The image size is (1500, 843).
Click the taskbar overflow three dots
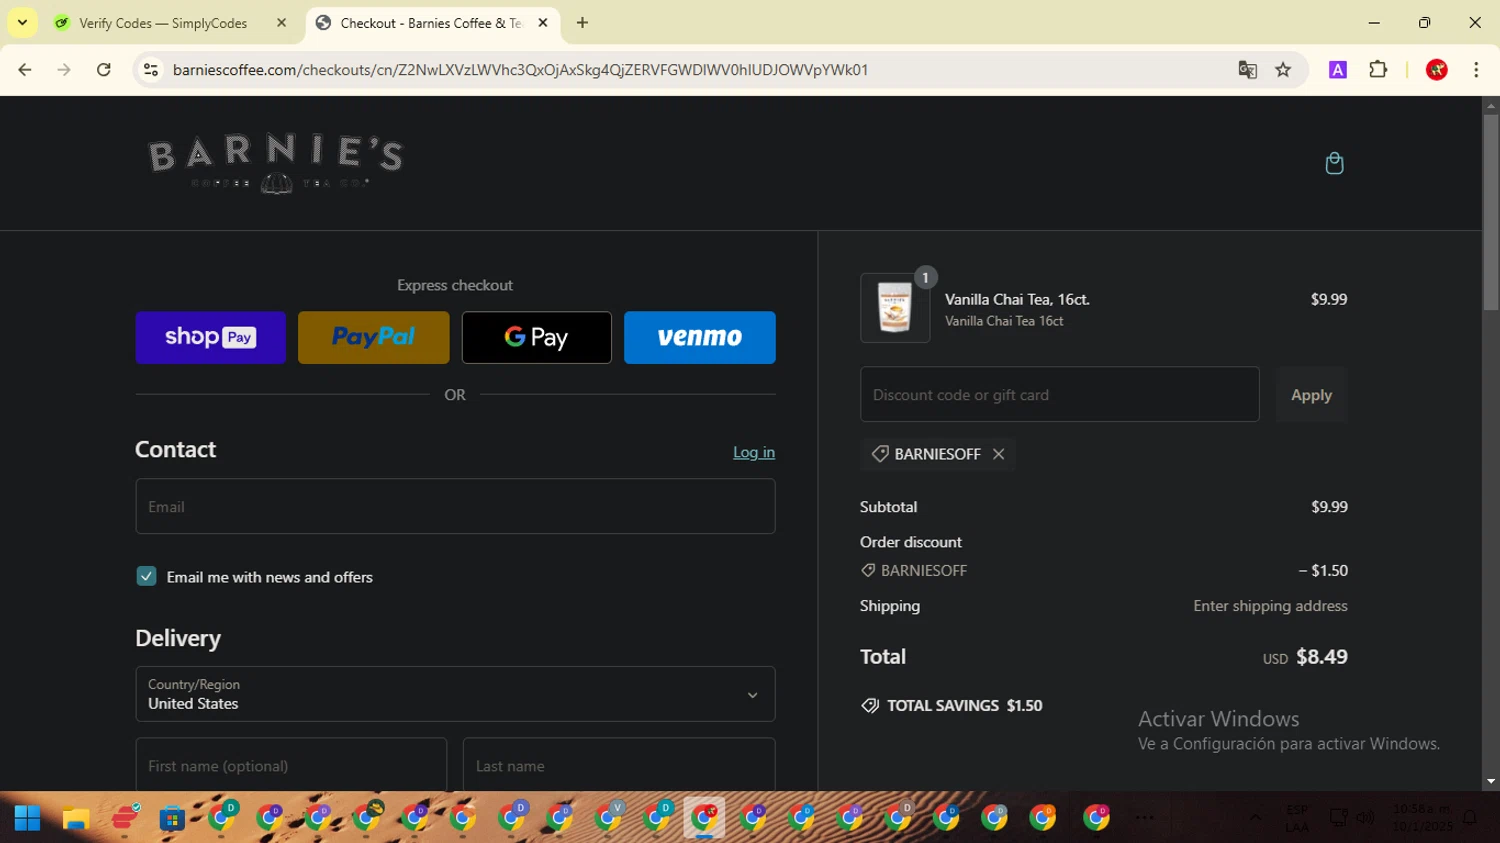(1145, 818)
